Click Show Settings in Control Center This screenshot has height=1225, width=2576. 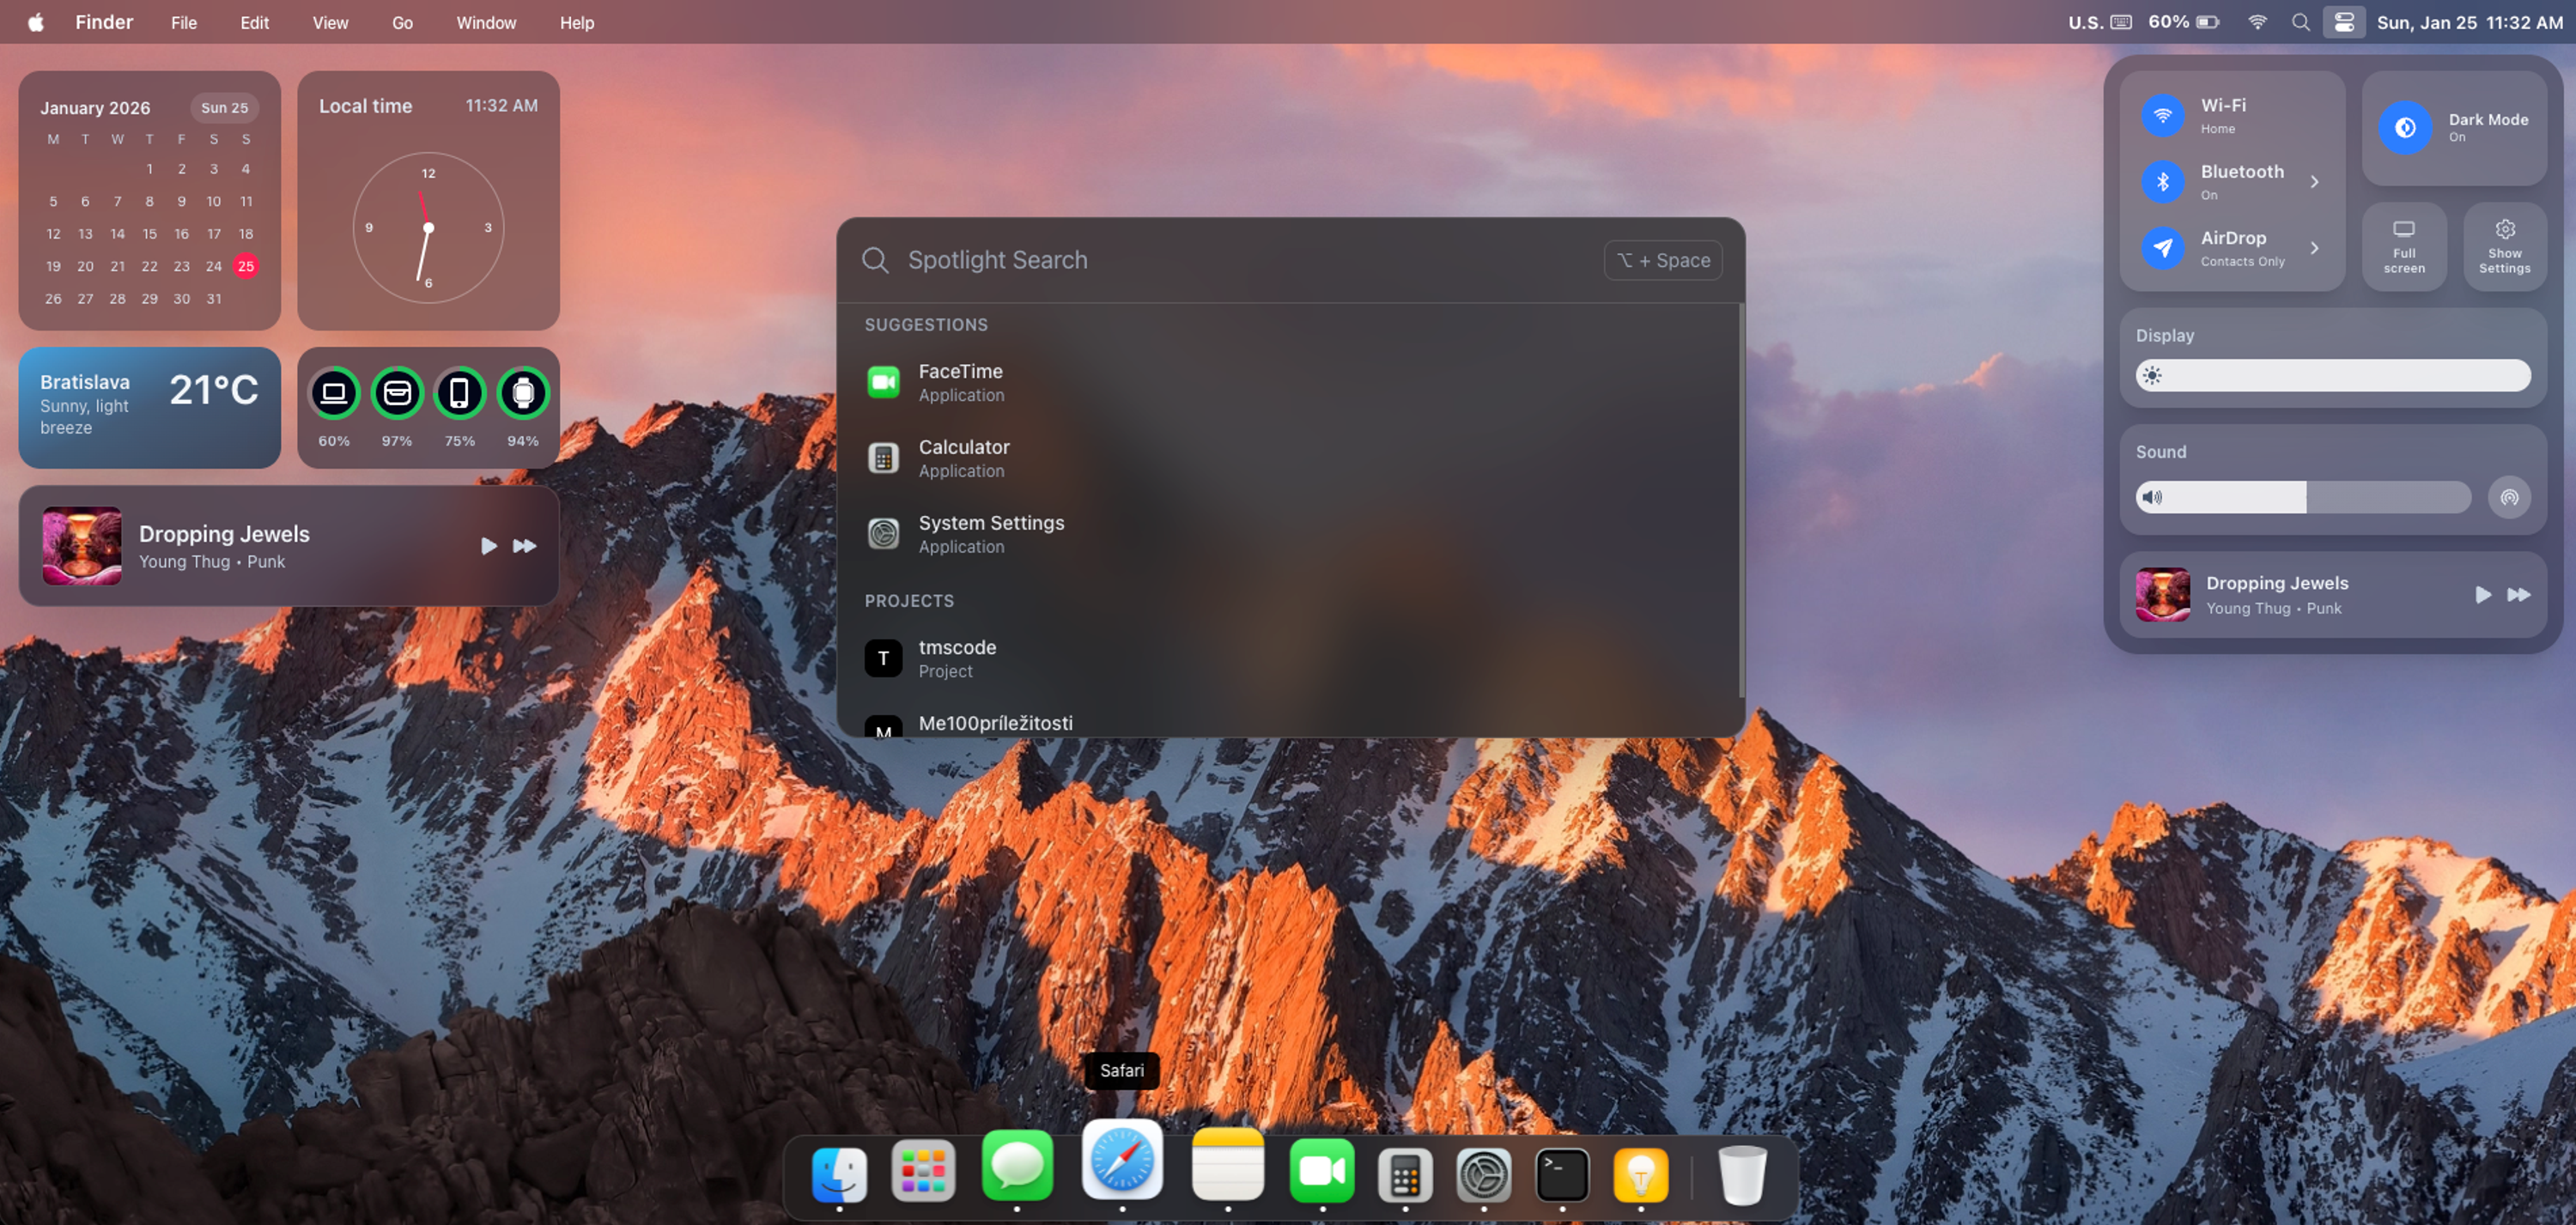[2504, 247]
